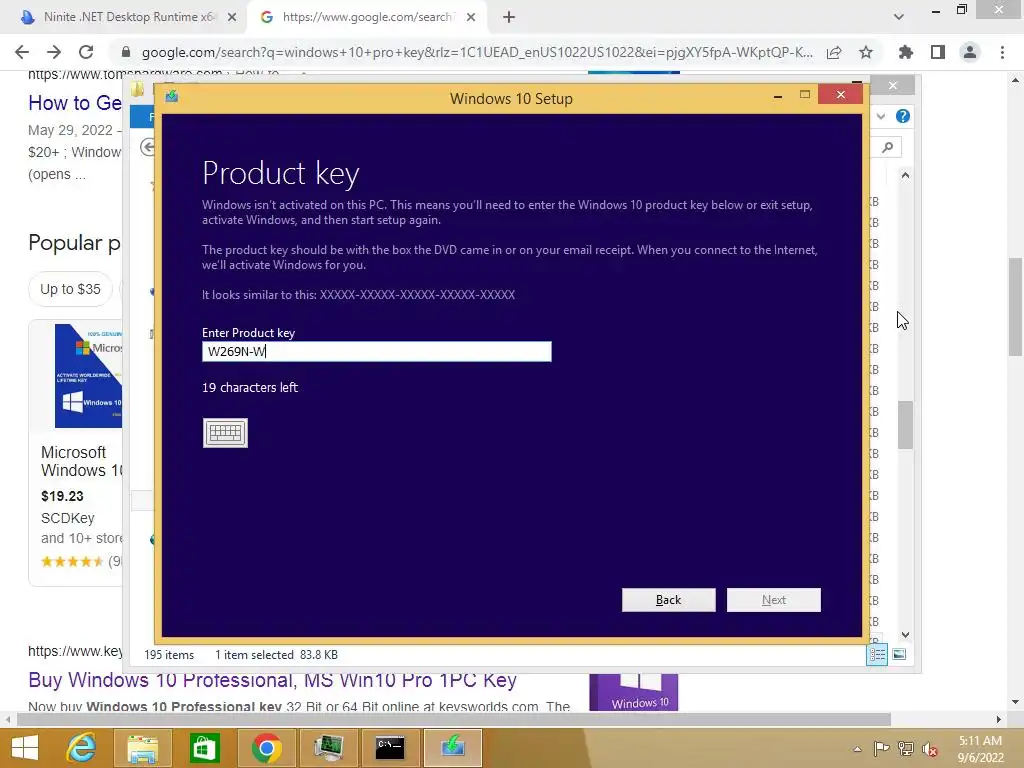Click the Explorer back navigation arrow
1024x768 pixels.
pyautogui.click(x=148, y=147)
